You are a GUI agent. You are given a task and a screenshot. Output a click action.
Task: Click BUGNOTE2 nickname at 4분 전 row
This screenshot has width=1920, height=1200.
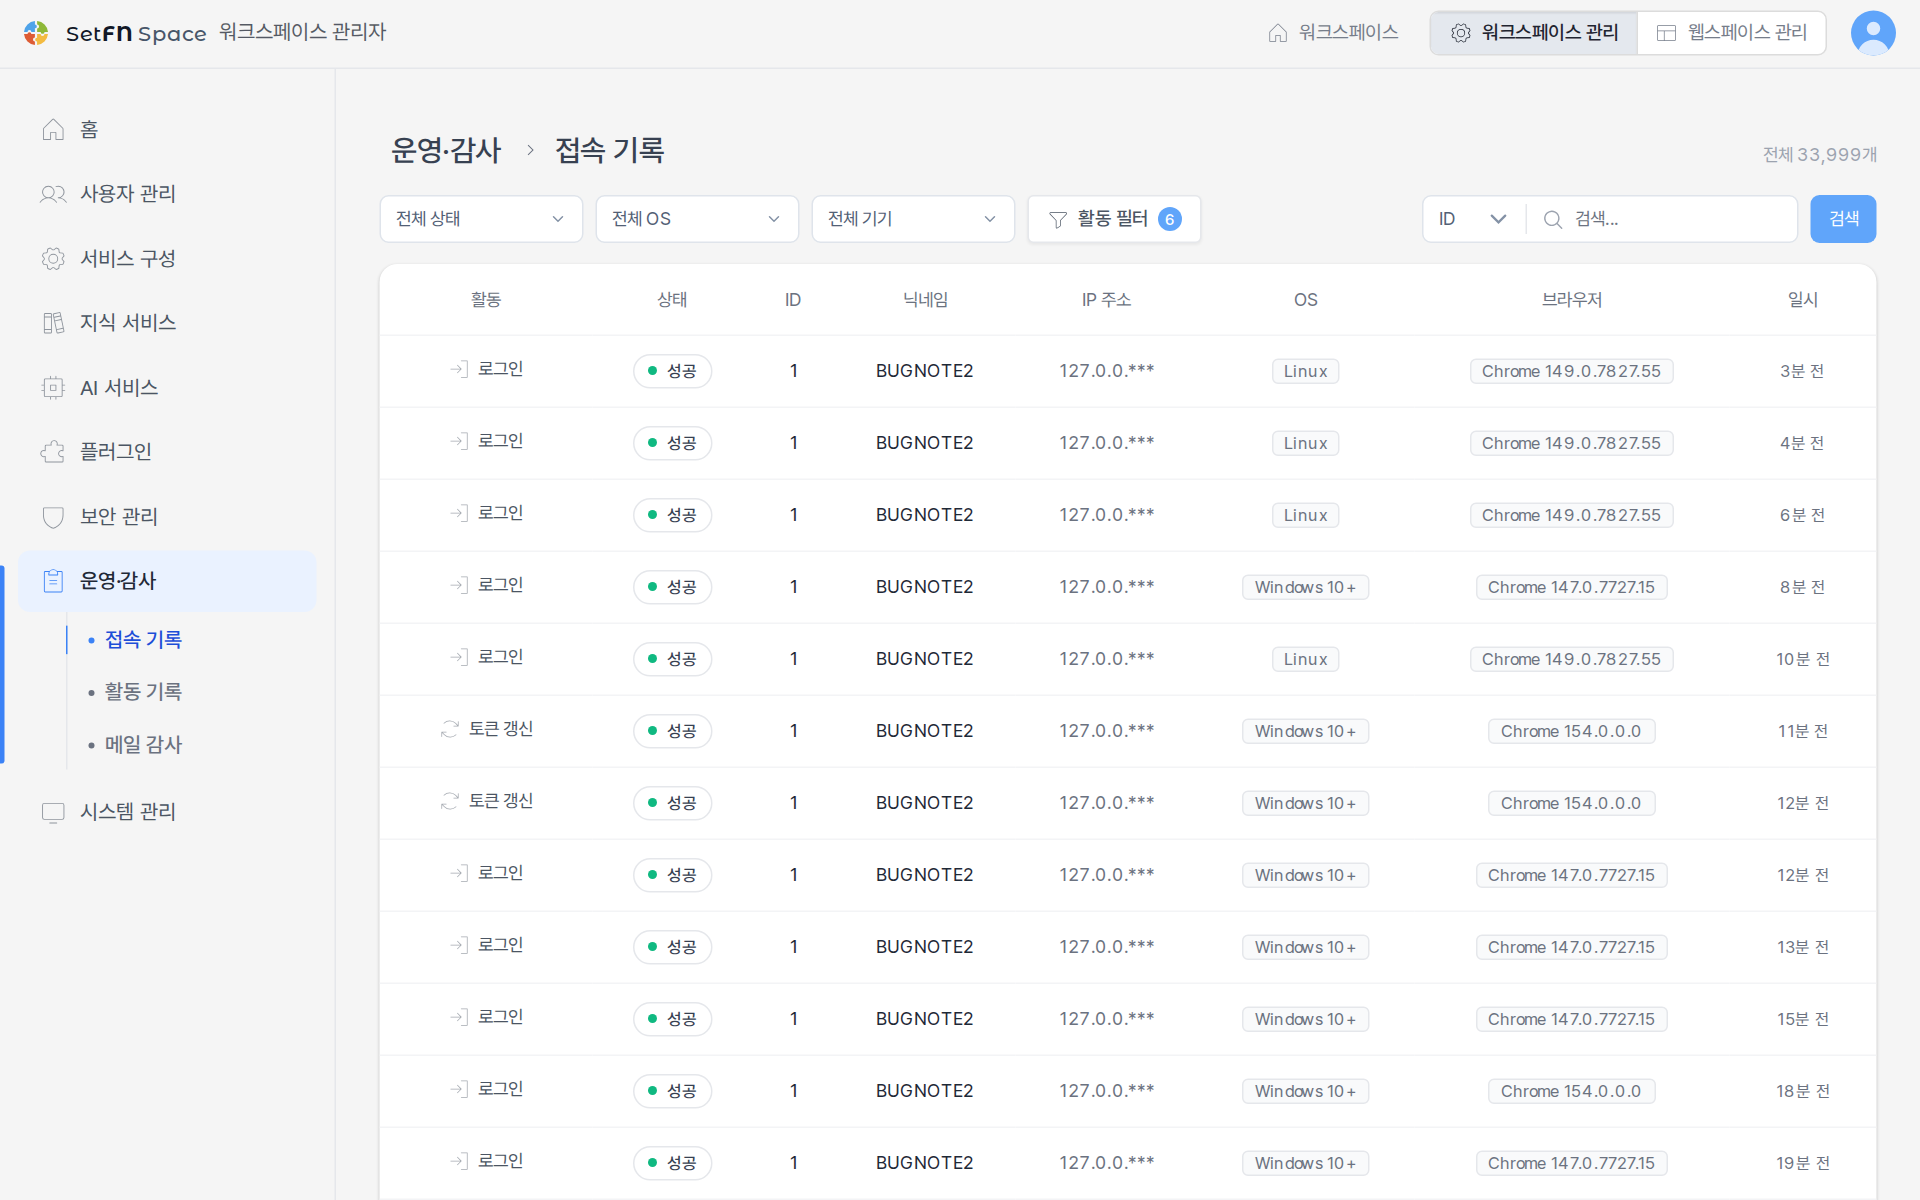(x=924, y=443)
